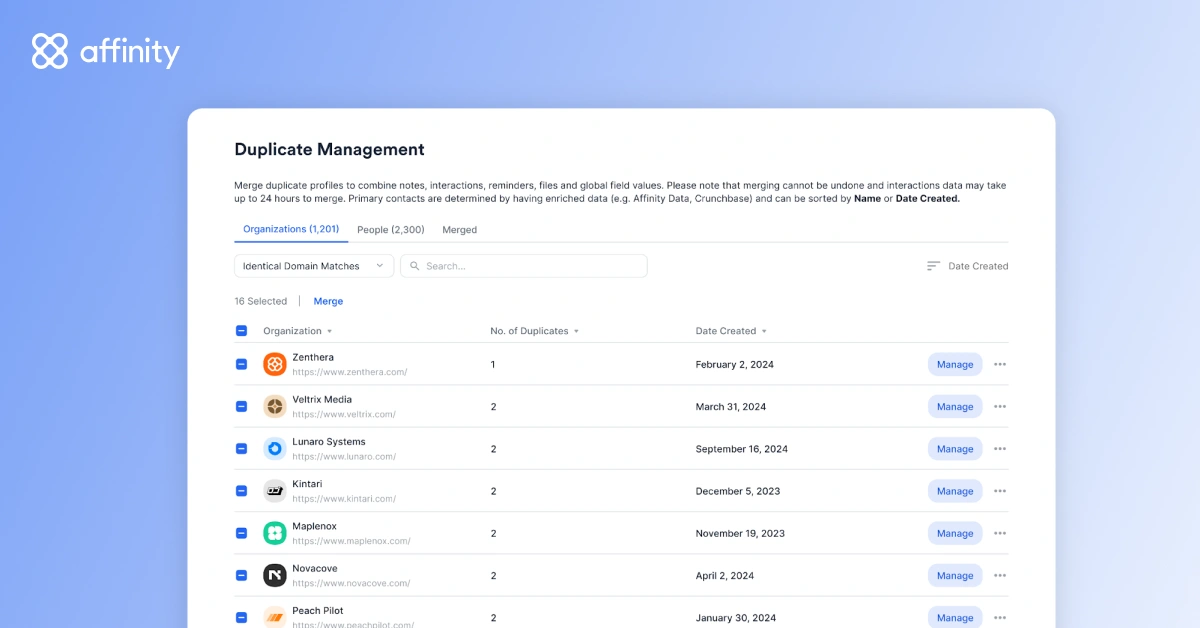Open the Zenthera company logo
Viewport: 1200px width, 628px height.
click(275, 364)
